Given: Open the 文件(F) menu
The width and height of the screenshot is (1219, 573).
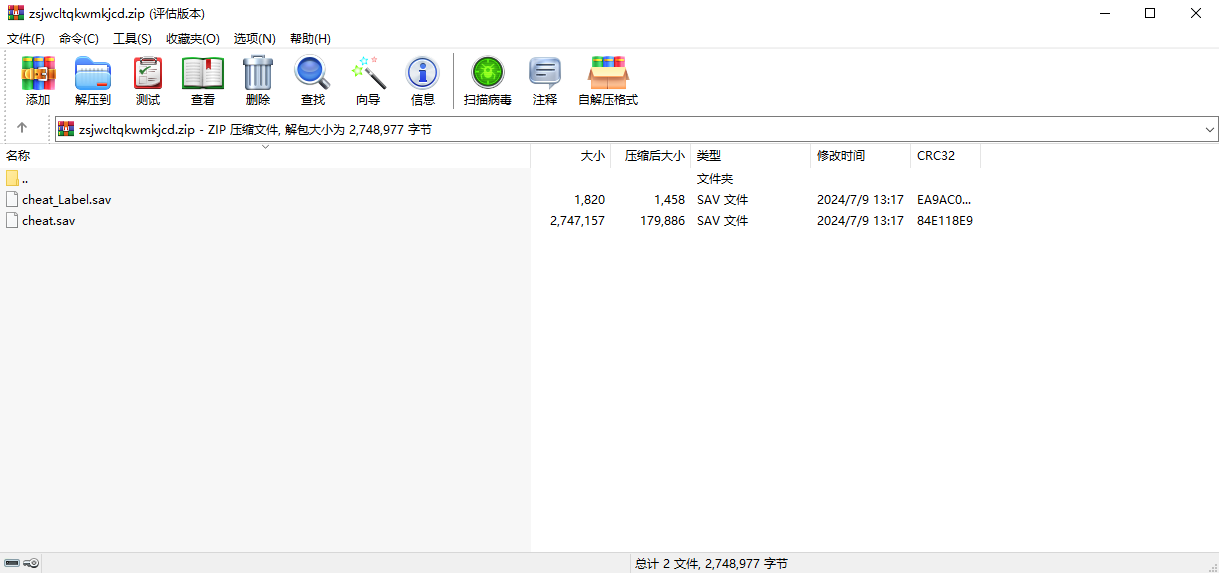Looking at the screenshot, I should [26, 38].
